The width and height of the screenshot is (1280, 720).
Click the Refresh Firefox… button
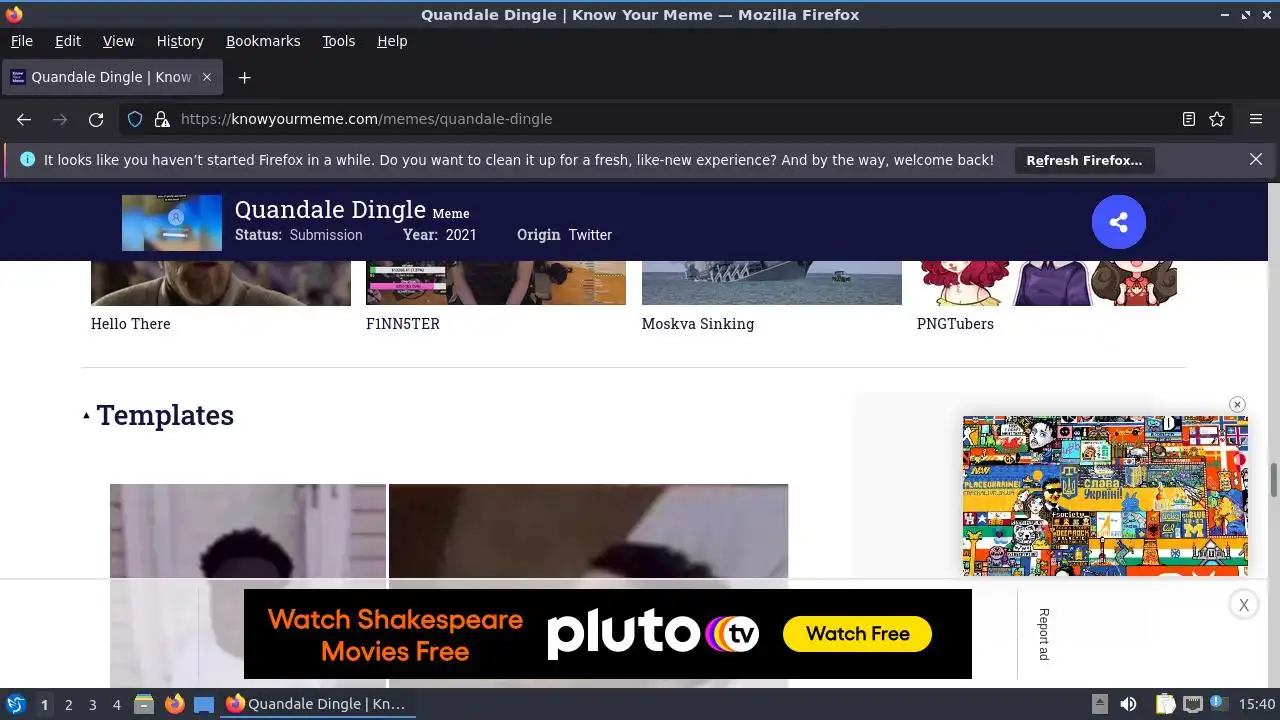tap(1084, 160)
